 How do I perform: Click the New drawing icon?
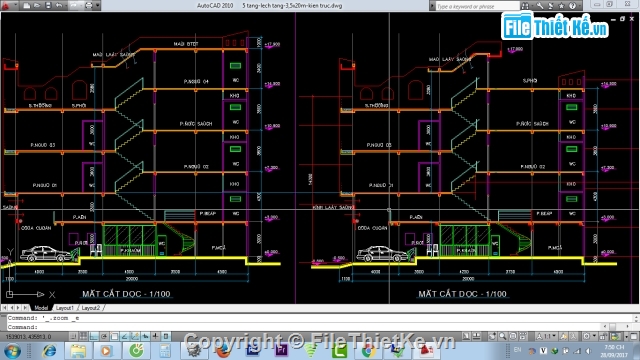point(27,5)
